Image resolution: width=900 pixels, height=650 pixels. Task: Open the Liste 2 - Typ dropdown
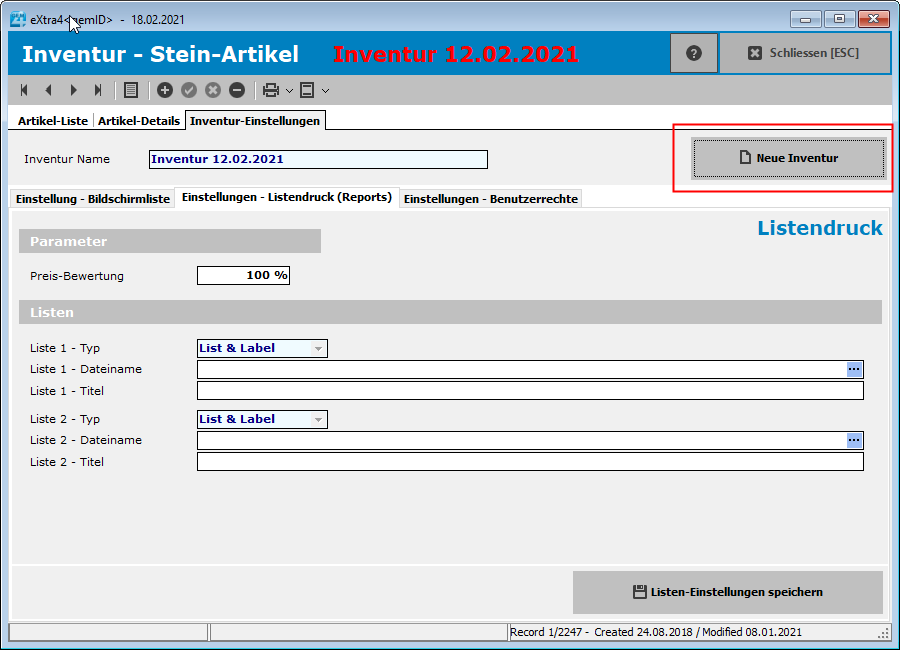pyautogui.click(x=318, y=420)
